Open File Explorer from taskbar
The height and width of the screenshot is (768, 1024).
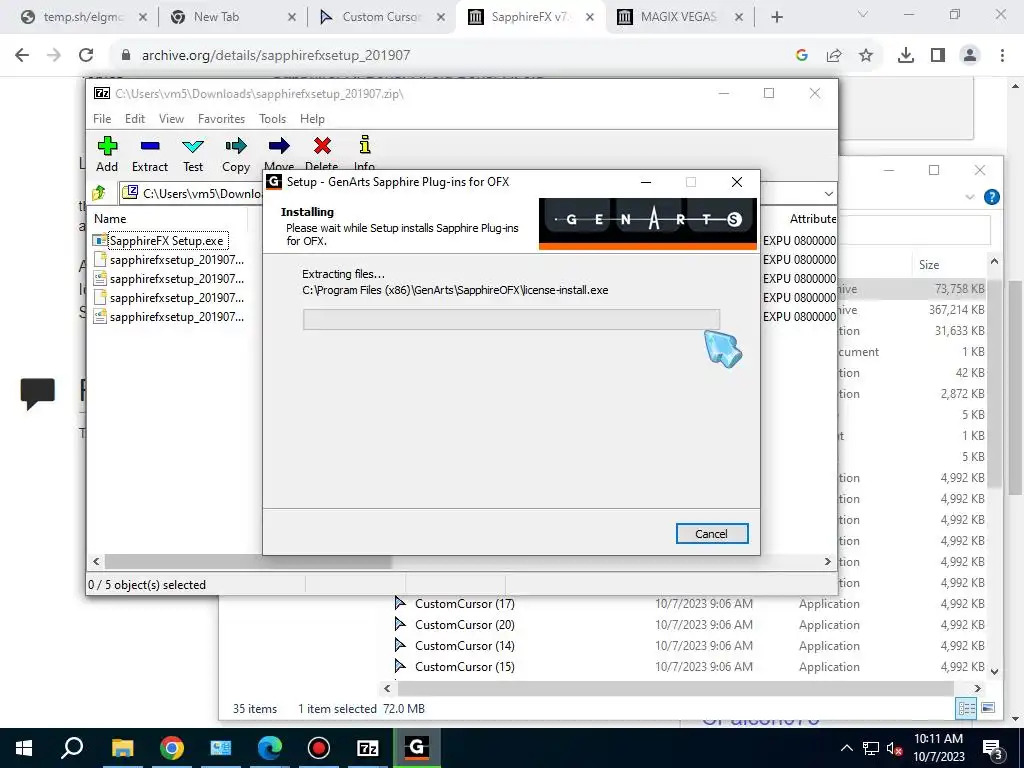tap(122, 748)
